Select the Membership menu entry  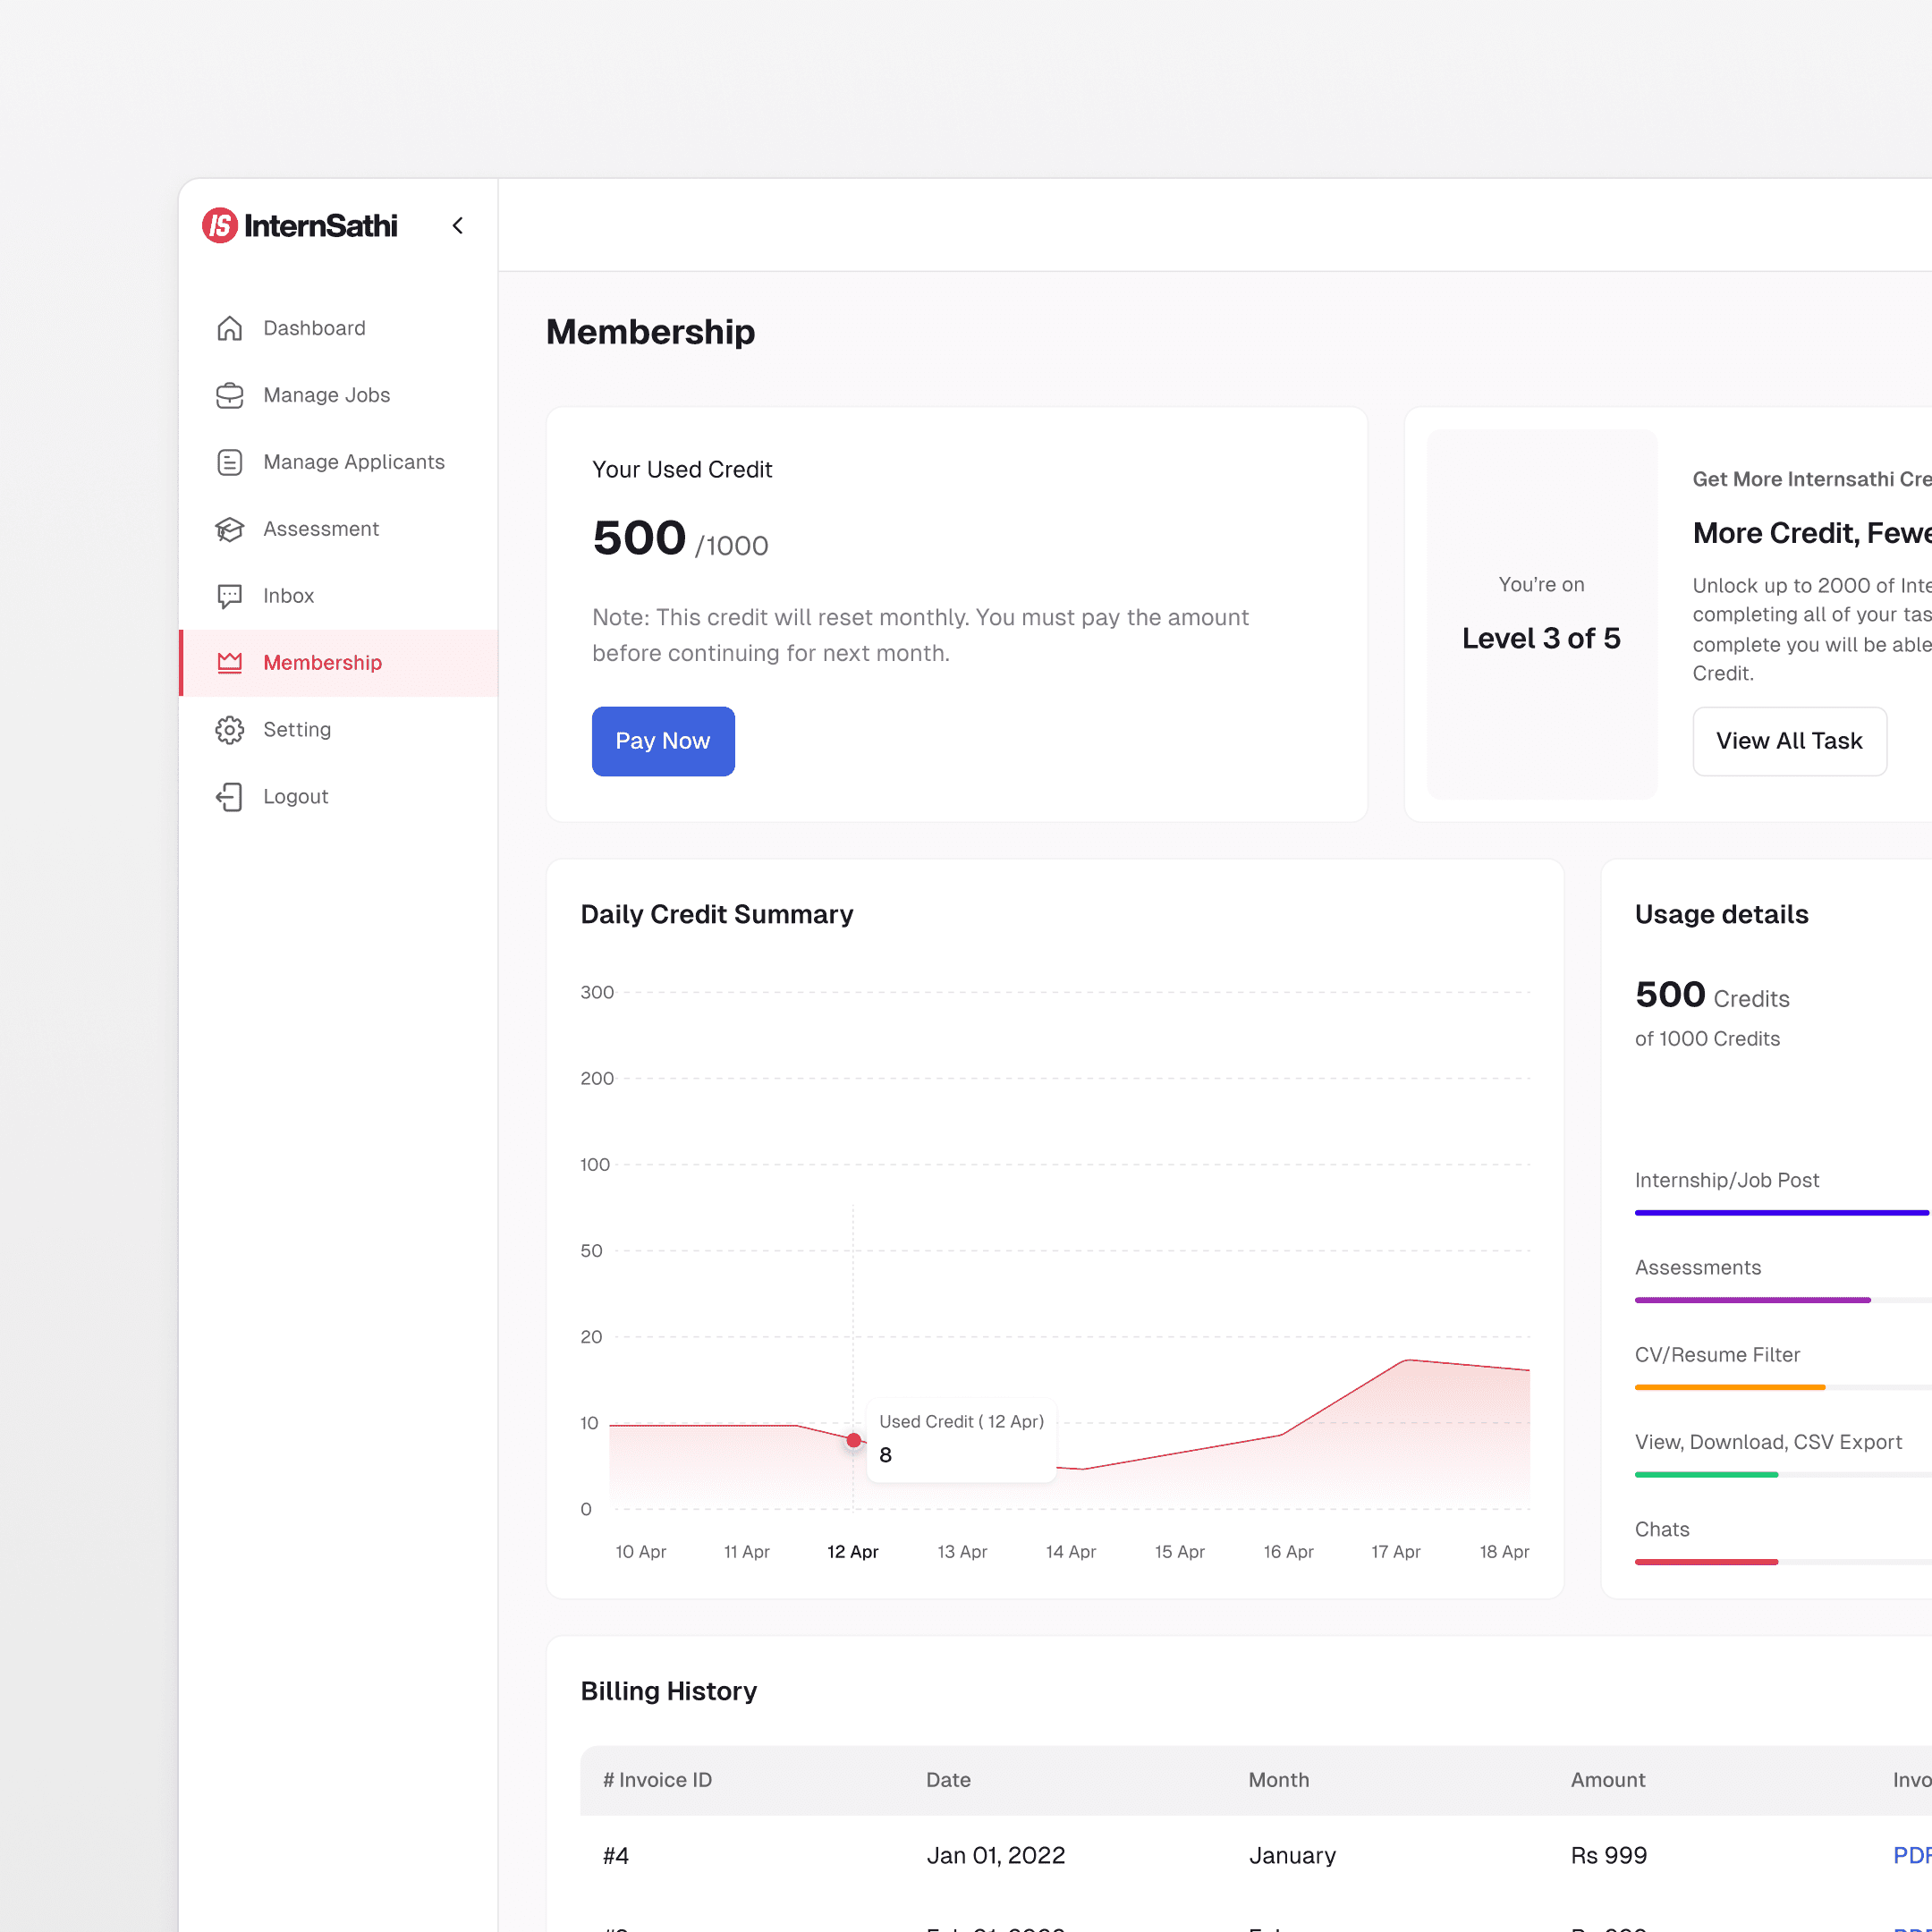(339, 663)
